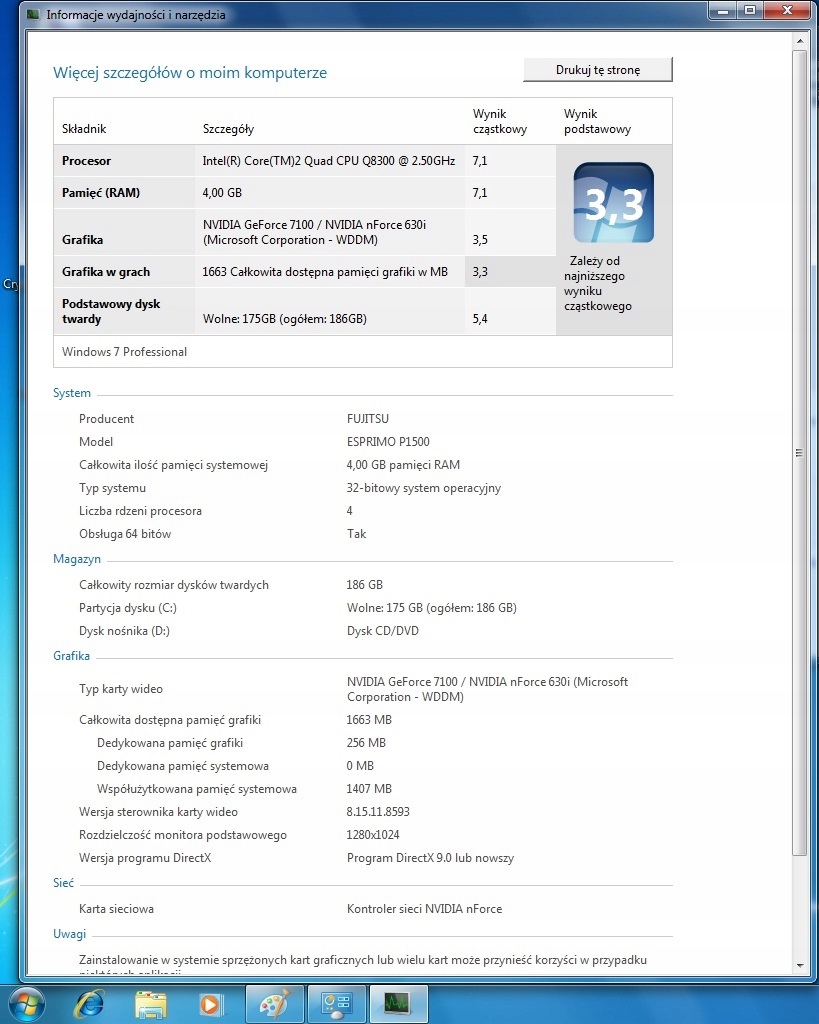819x1024 pixels.
Task: Switch to Control Panel taskbar button
Action: (336, 1004)
